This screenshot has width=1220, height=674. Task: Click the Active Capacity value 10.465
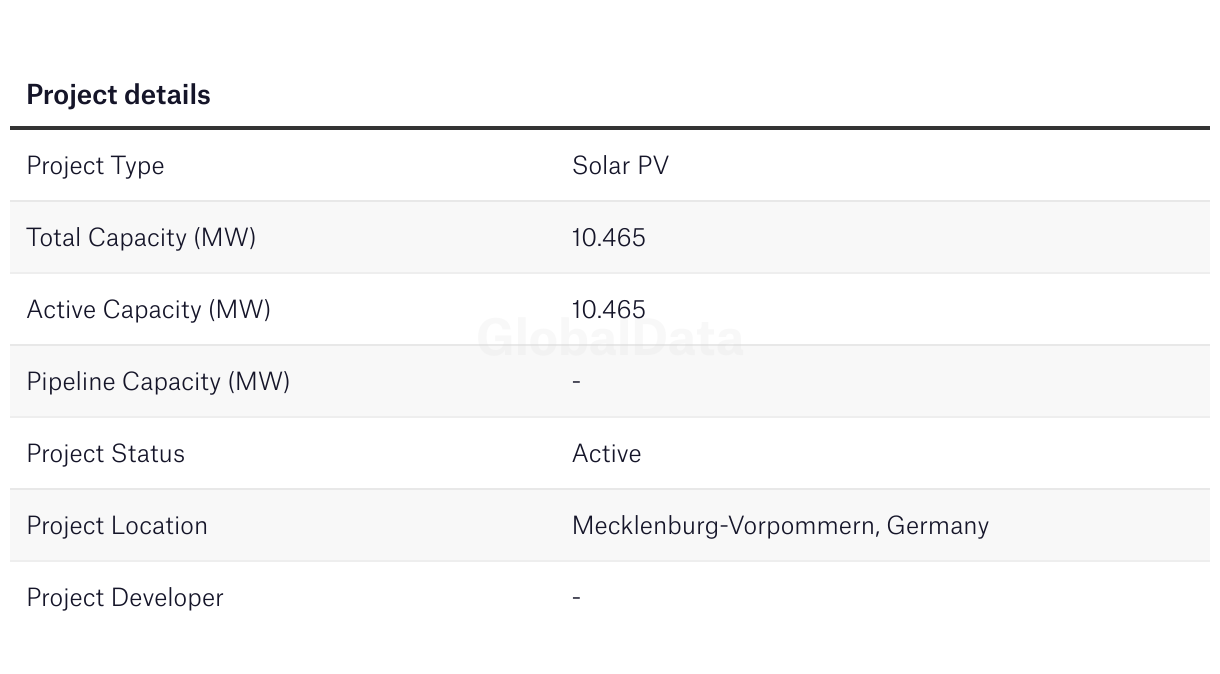click(609, 310)
